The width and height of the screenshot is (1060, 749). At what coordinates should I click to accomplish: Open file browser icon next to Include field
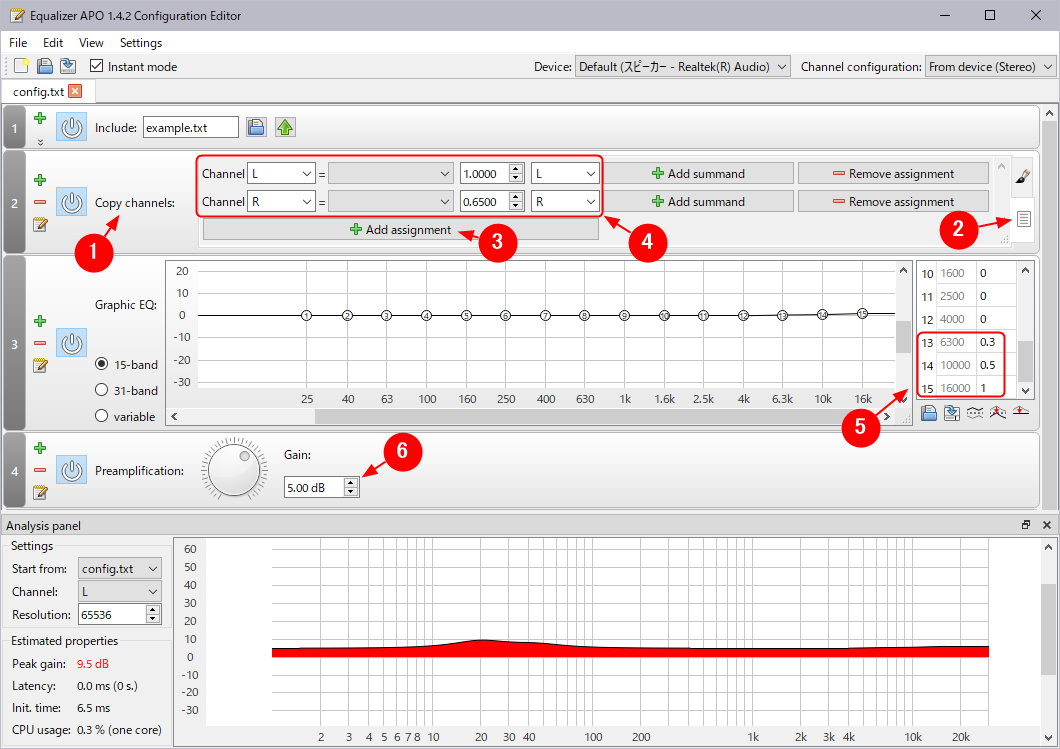pos(256,127)
